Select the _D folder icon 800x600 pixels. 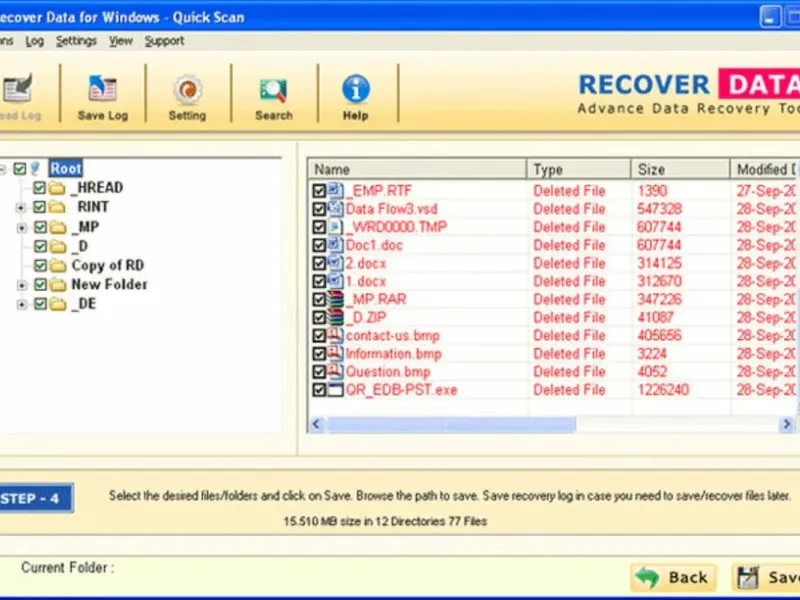[57, 246]
